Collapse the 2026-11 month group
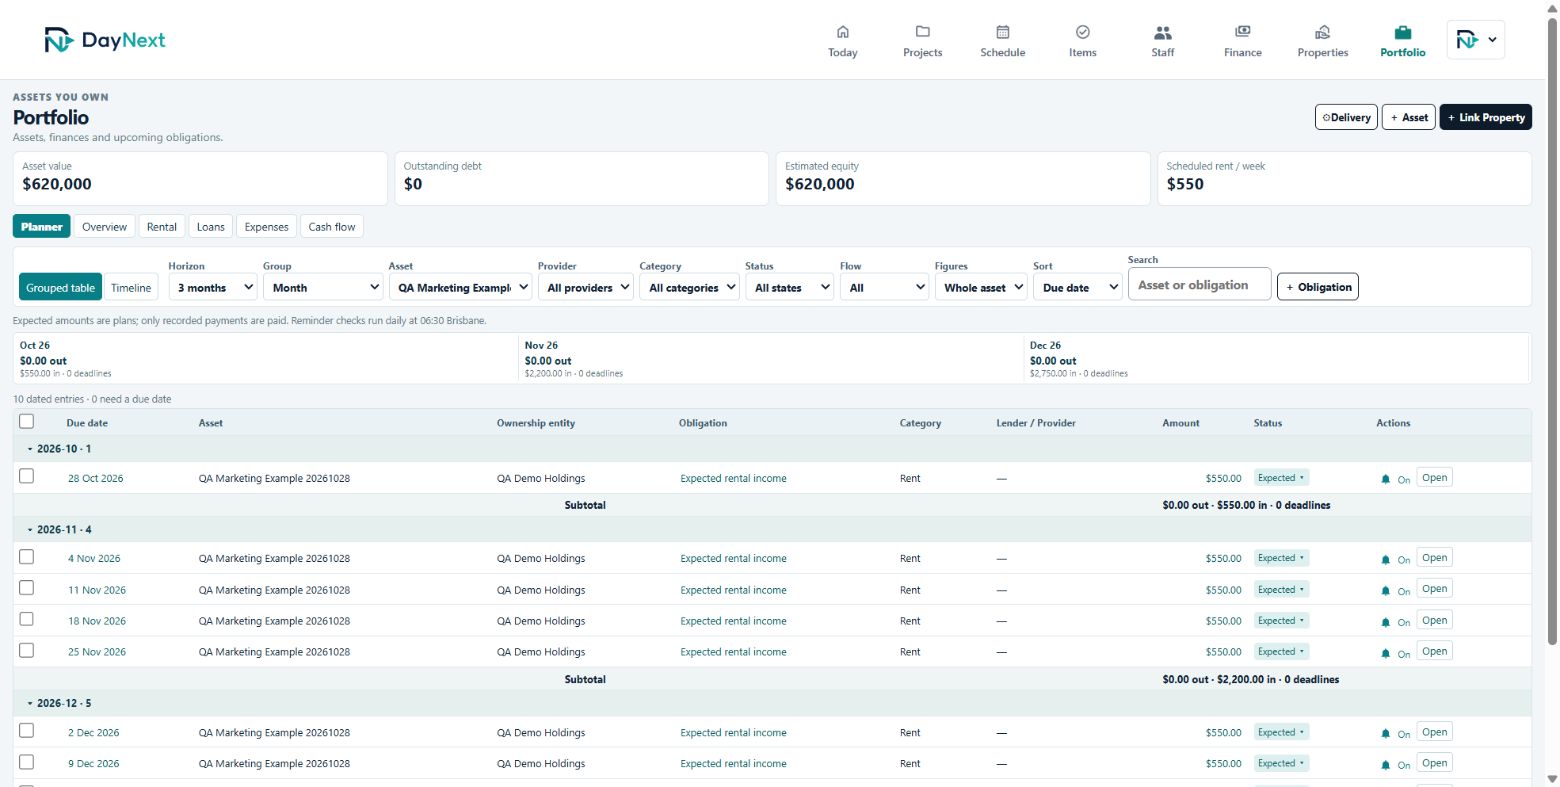1560x787 pixels. pos(30,530)
